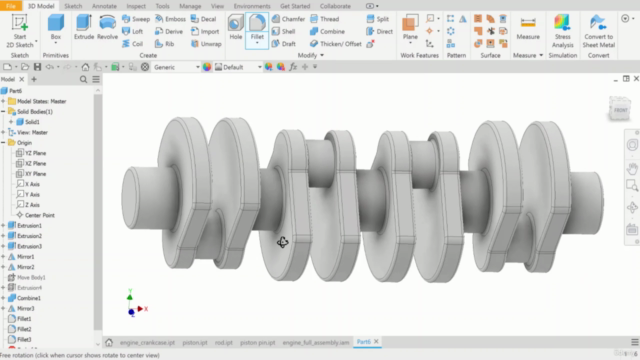
Task: Activate the Revolve tool
Action: (x=107, y=27)
